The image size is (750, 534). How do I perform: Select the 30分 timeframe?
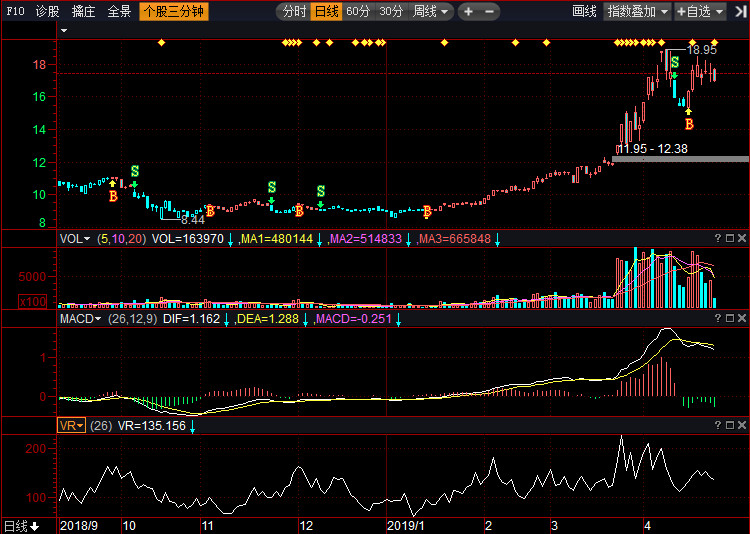391,12
